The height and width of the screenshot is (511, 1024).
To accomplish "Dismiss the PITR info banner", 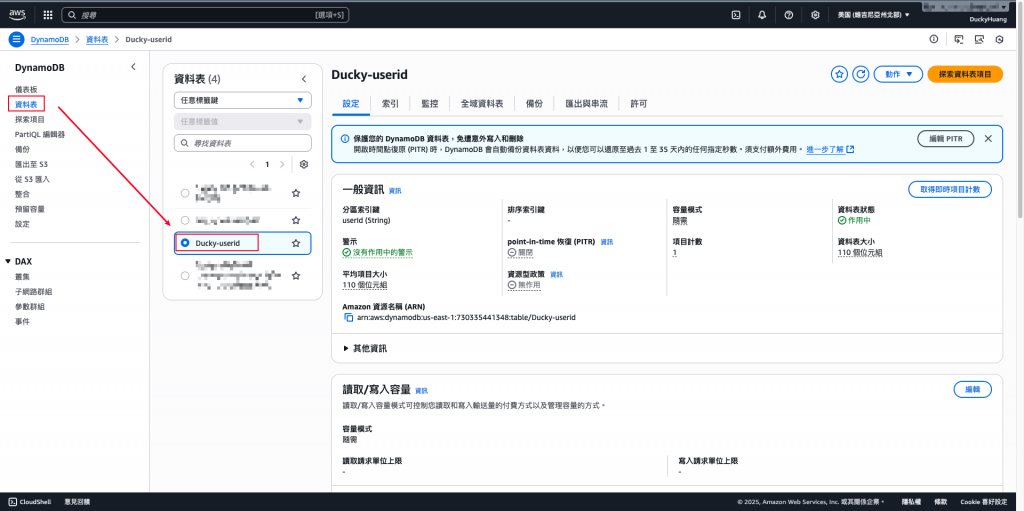I will [x=988, y=139].
